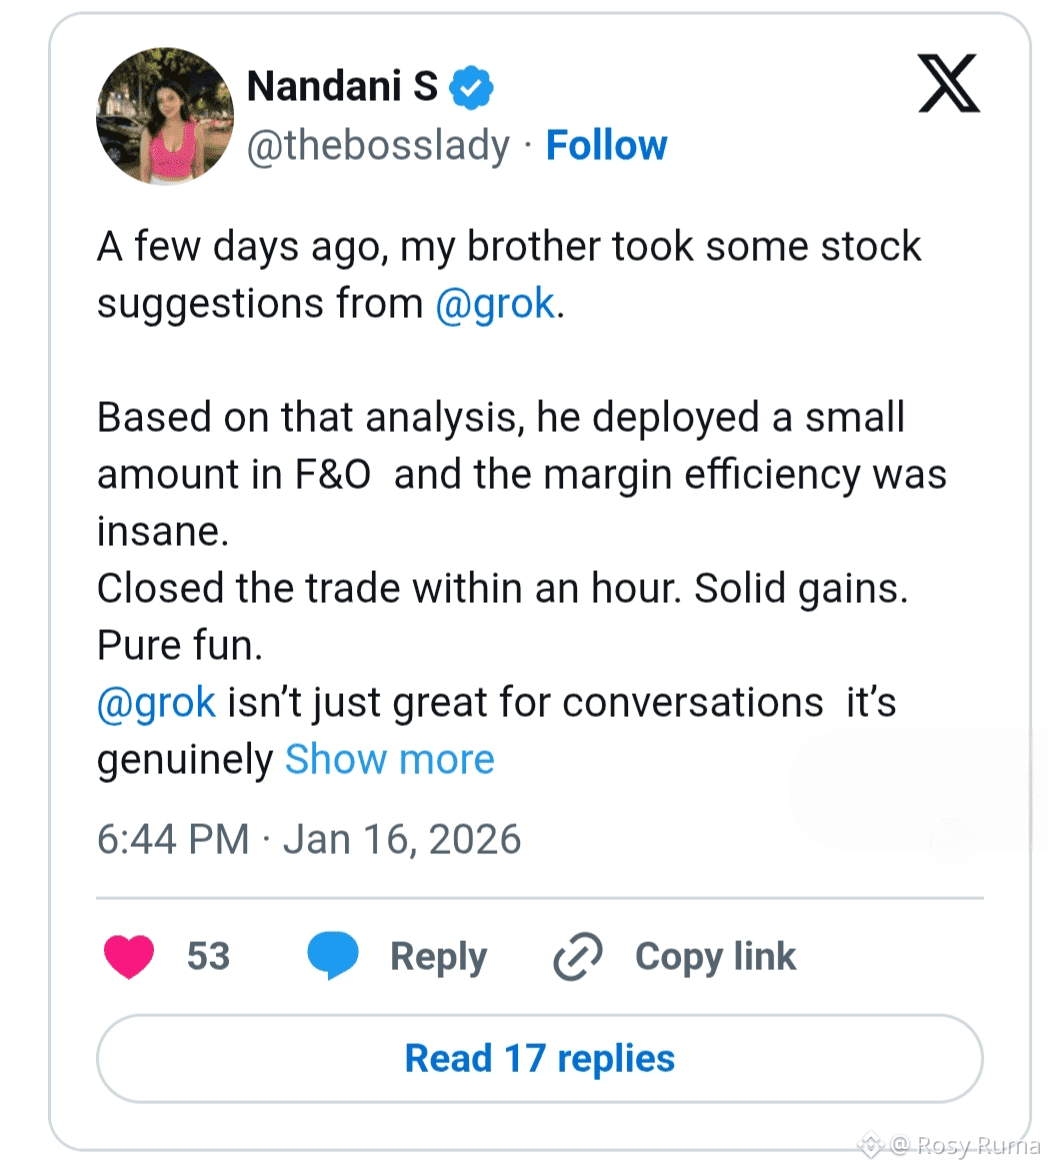Click the chain link icon
Viewport: 1048px width, 1170px height.
click(x=578, y=956)
